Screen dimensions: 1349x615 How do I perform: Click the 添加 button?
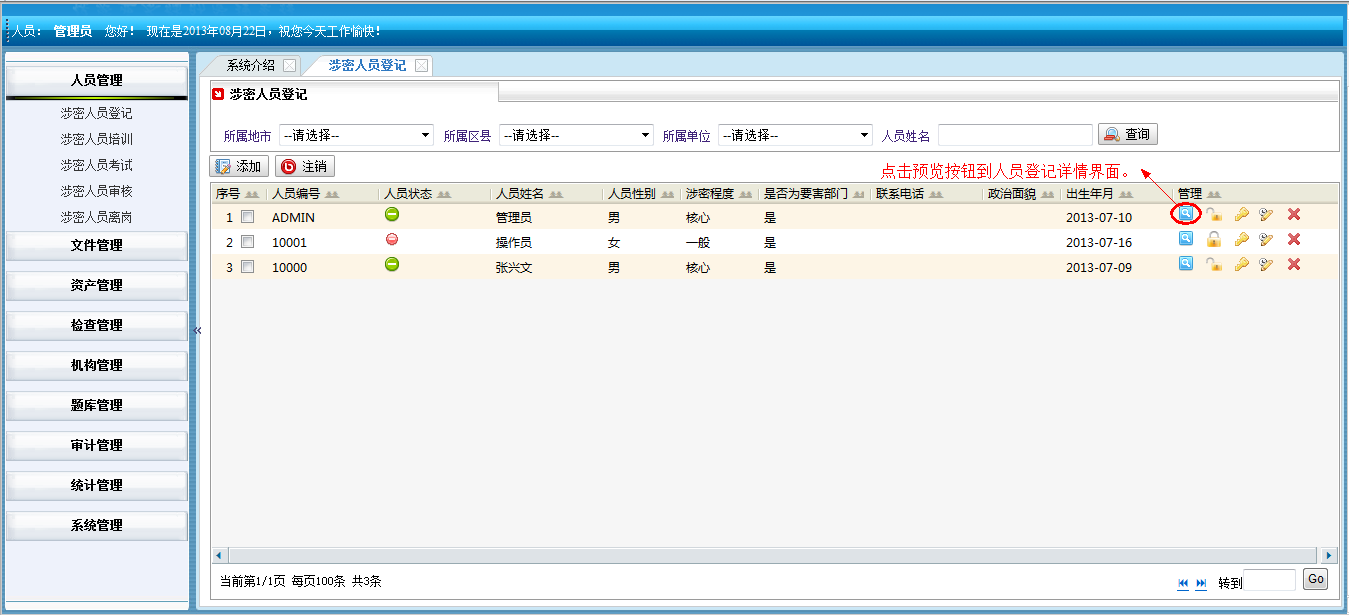[239, 167]
